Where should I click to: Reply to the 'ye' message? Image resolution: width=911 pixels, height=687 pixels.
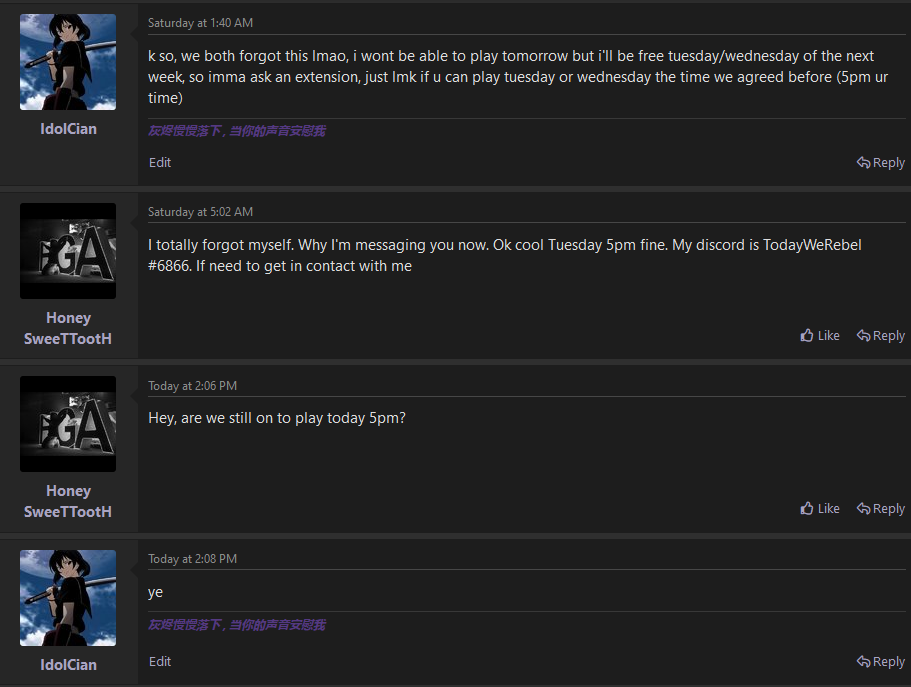[881, 662]
